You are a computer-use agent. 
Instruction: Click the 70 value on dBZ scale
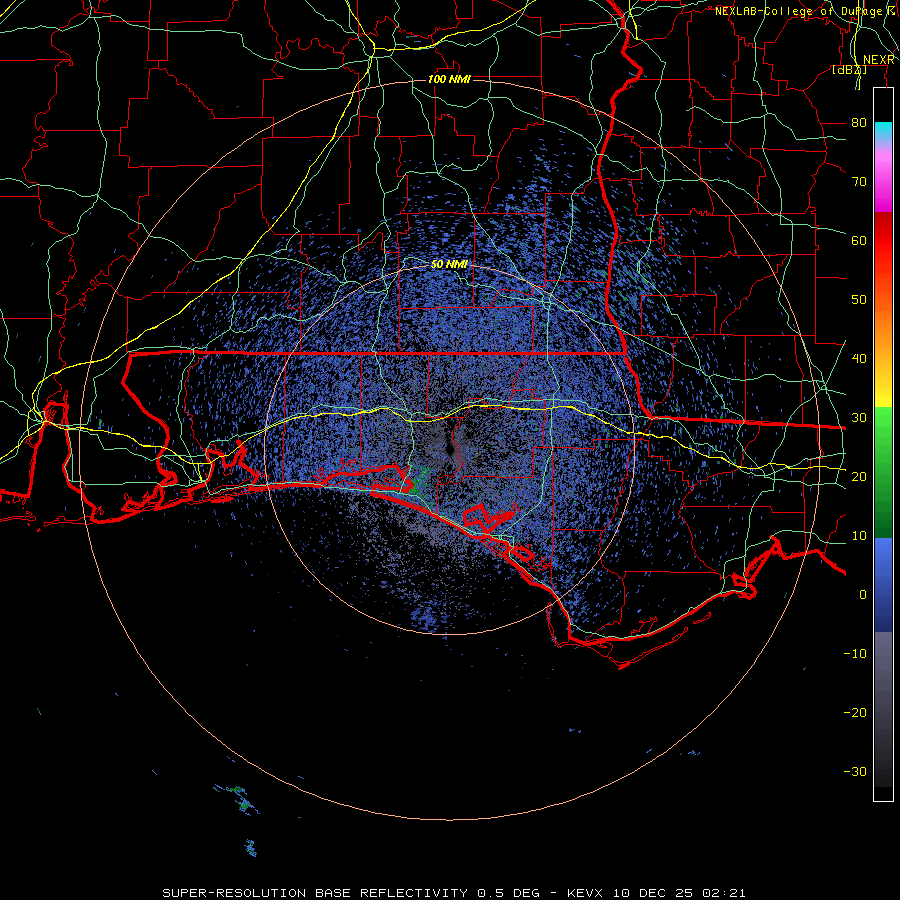pos(859,181)
